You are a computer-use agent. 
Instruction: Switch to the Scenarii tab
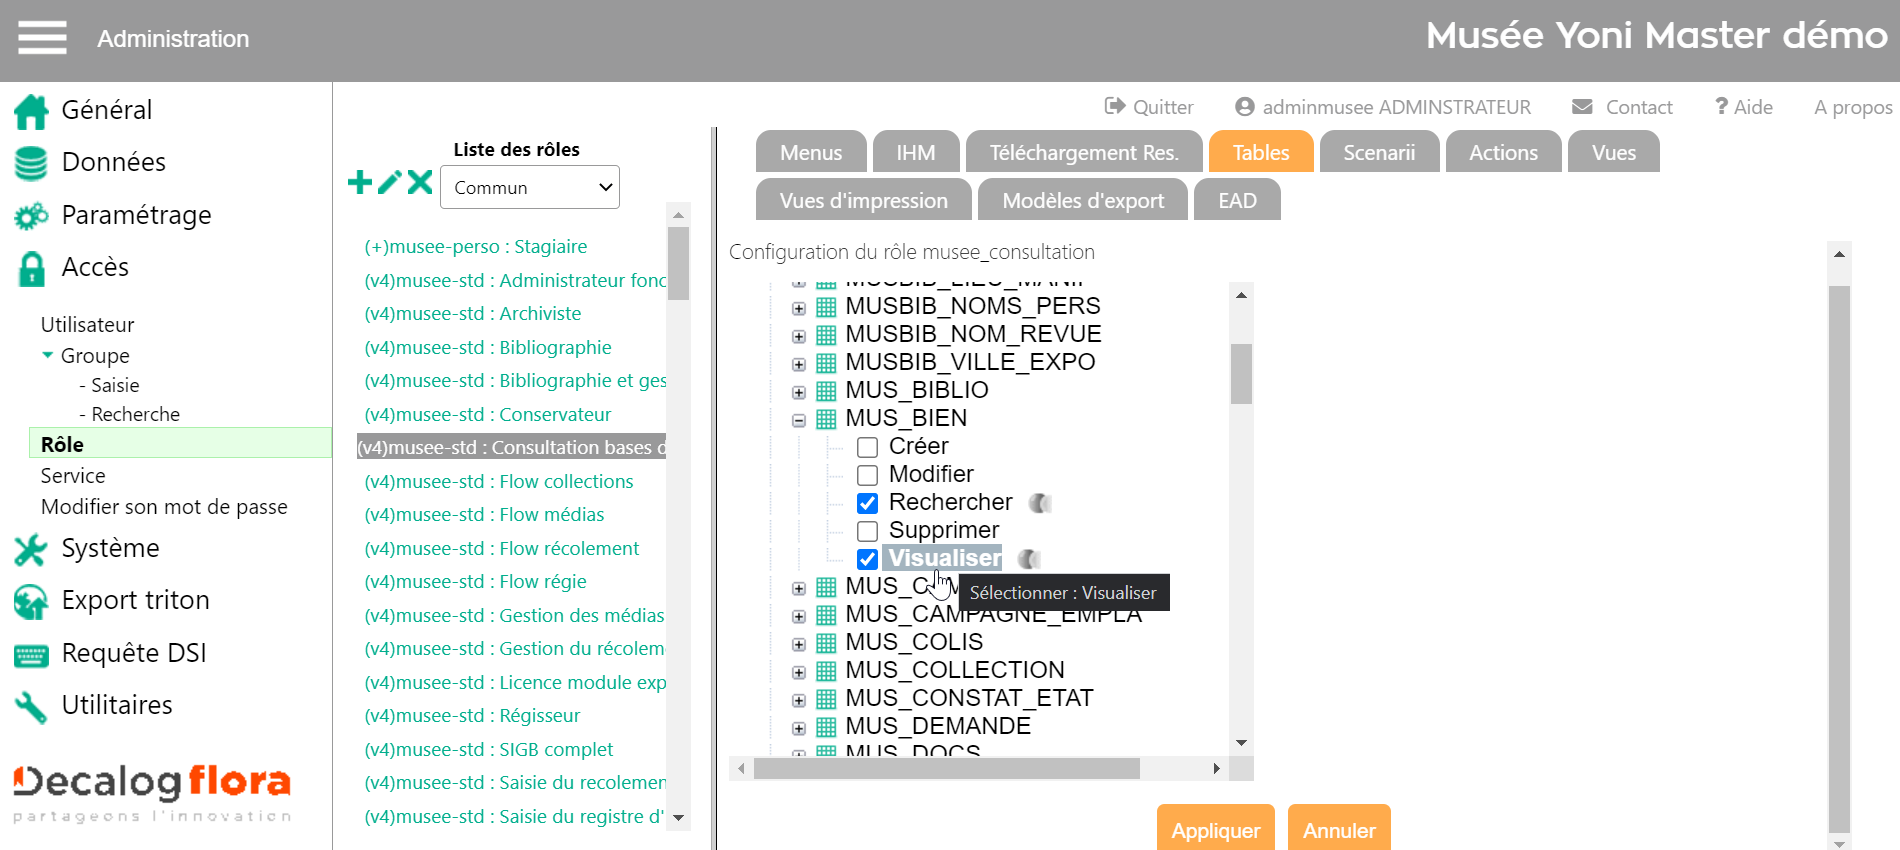pyautogui.click(x=1378, y=153)
